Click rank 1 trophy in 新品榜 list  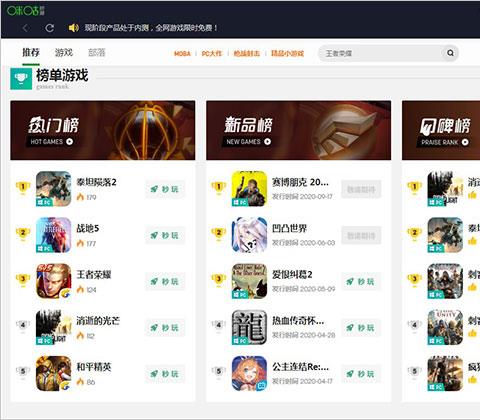(x=219, y=188)
